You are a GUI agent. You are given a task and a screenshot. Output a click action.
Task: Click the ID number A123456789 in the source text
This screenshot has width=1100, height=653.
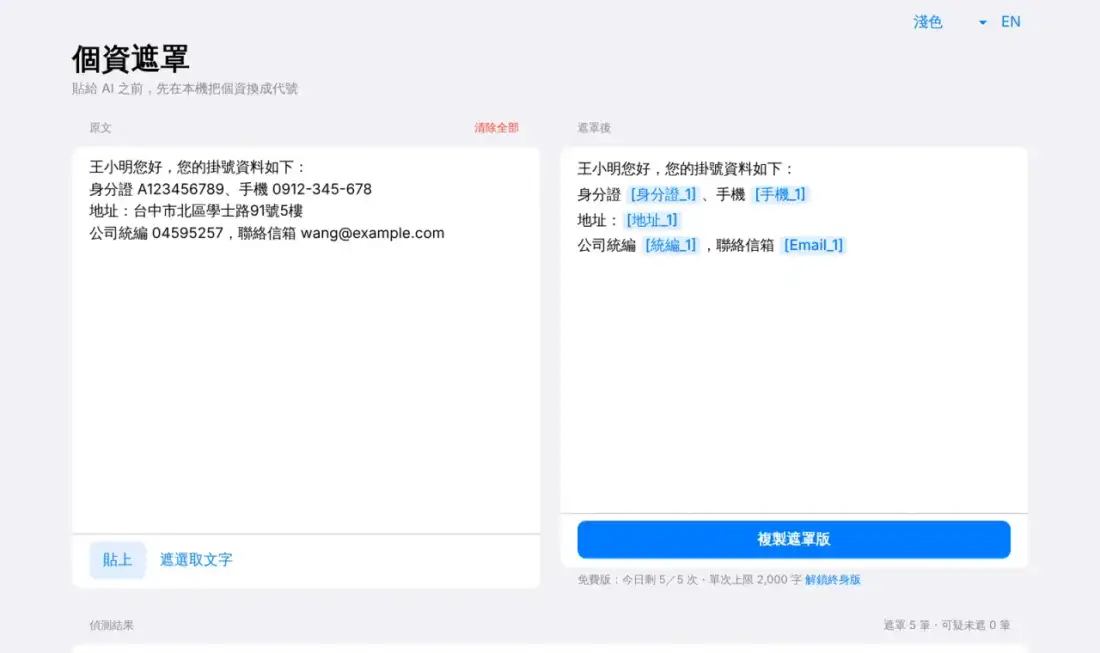[x=180, y=189]
